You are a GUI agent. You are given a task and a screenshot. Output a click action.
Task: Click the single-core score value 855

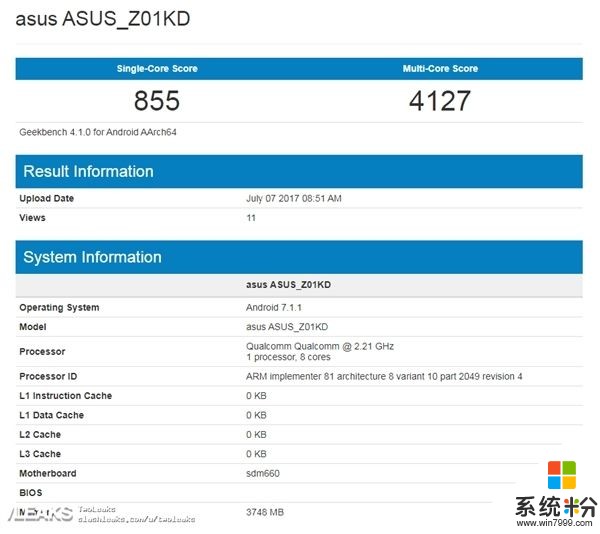pyautogui.click(x=157, y=101)
